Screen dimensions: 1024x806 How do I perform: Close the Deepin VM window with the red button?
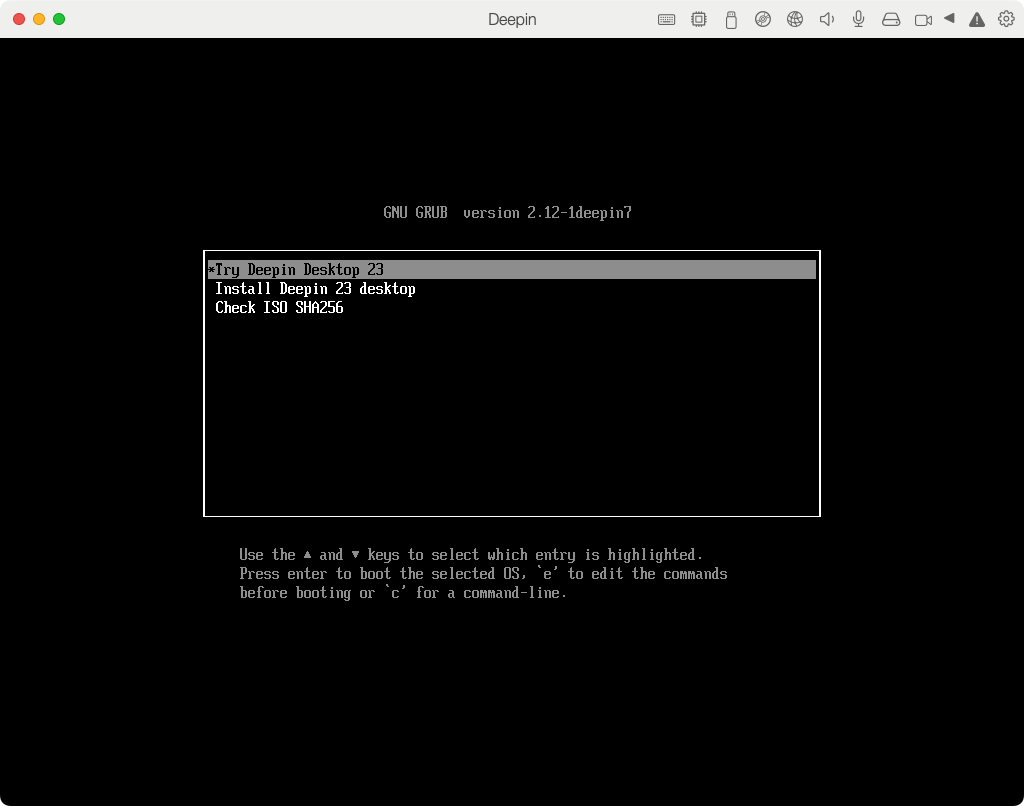click(19, 19)
